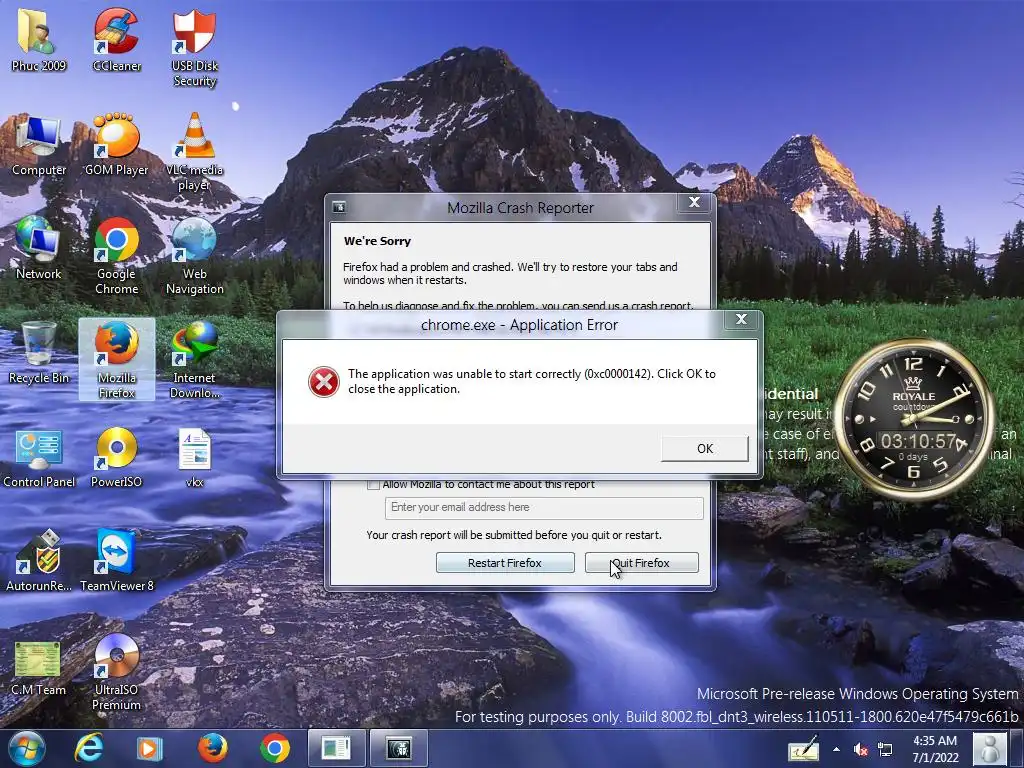Viewport: 1024px width, 768px height.
Task: Open the handwriting input tray icon
Action: 803,748
